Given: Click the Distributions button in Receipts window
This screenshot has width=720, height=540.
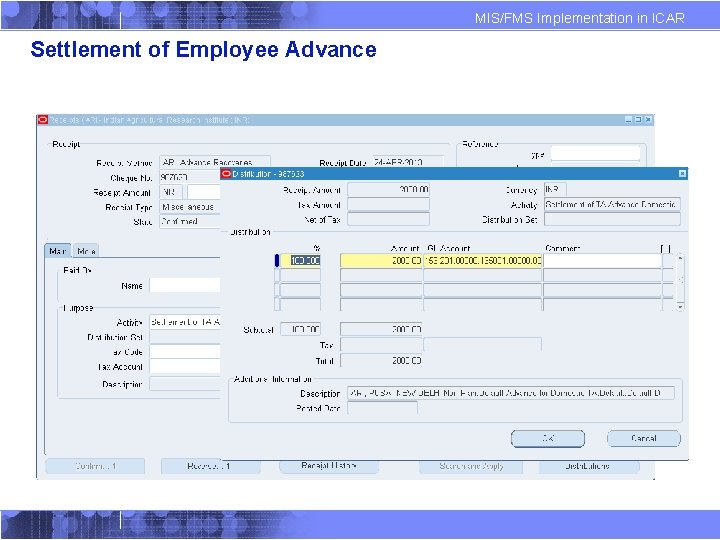Looking at the screenshot, I should pos(589,466).
